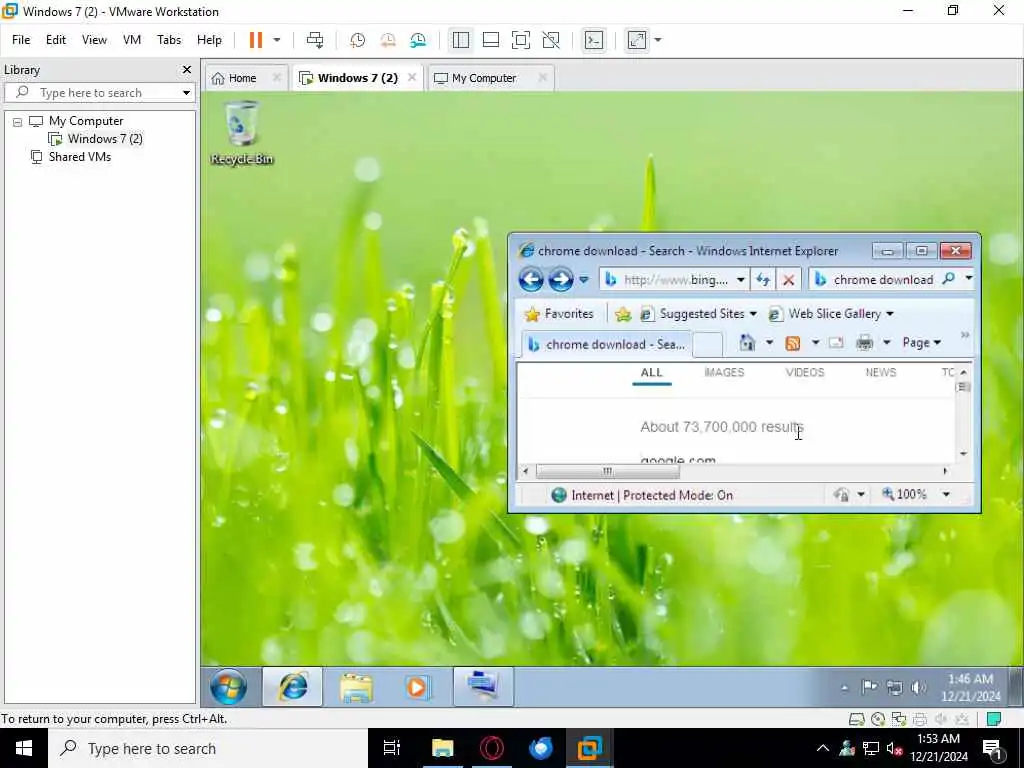Select the VIDEOS tab in Bing results
Image resolution: width=1024 pixels, height=768 pixels.
pyautogui.click(x=805, y=372)
